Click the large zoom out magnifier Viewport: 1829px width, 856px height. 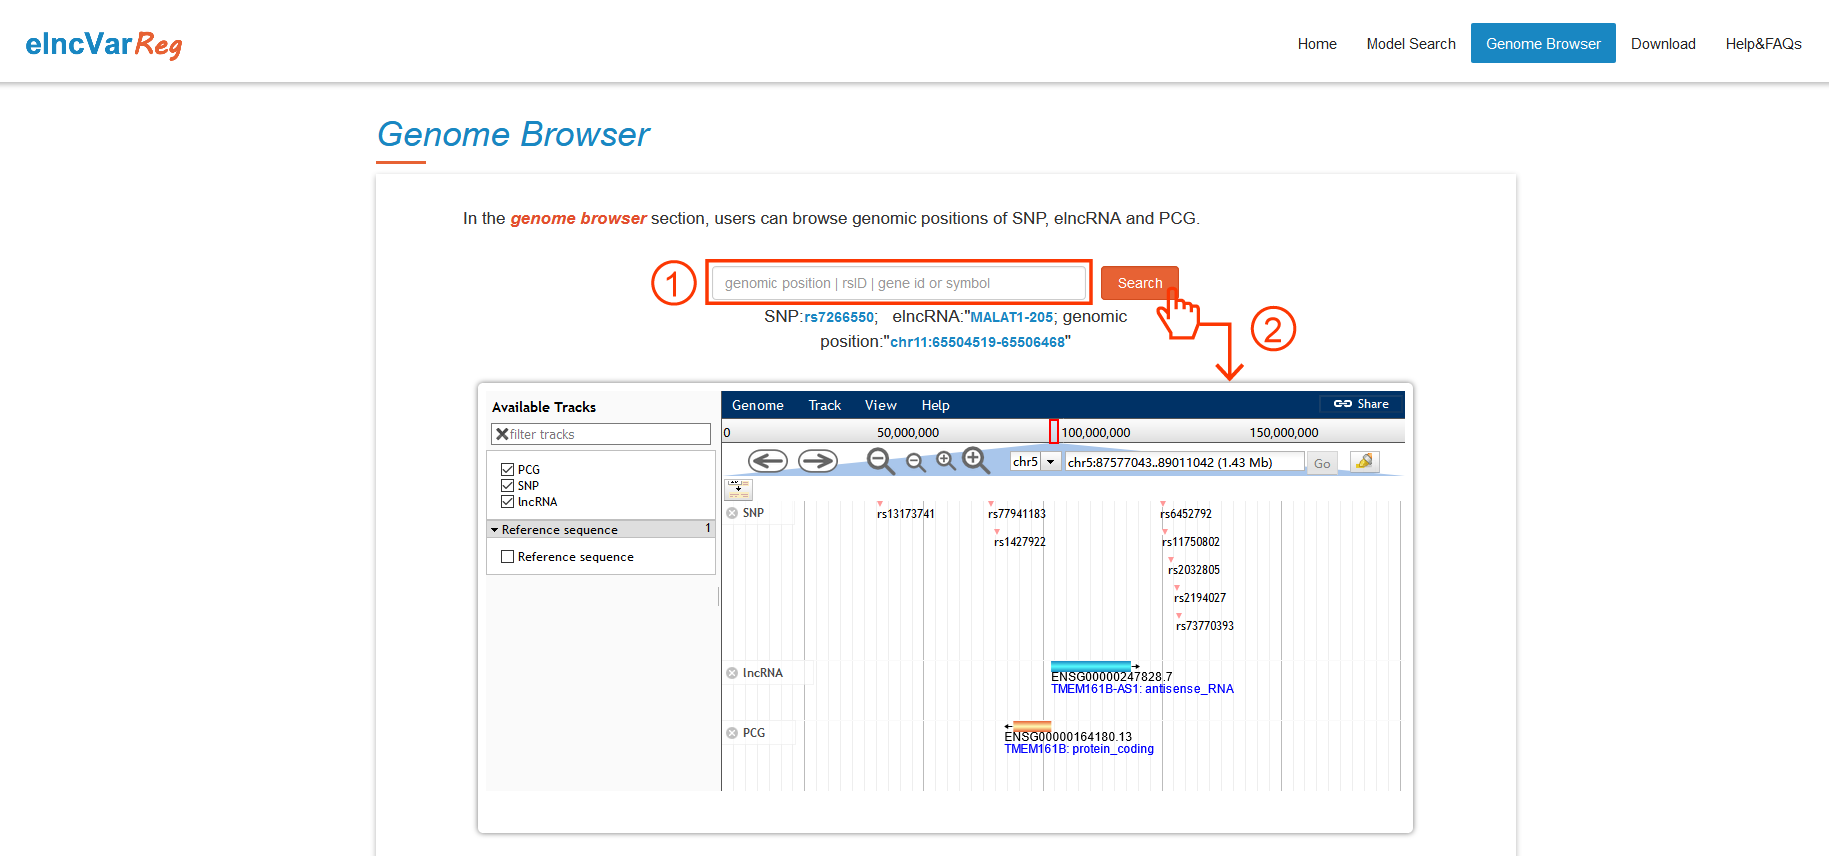point(880,461)
